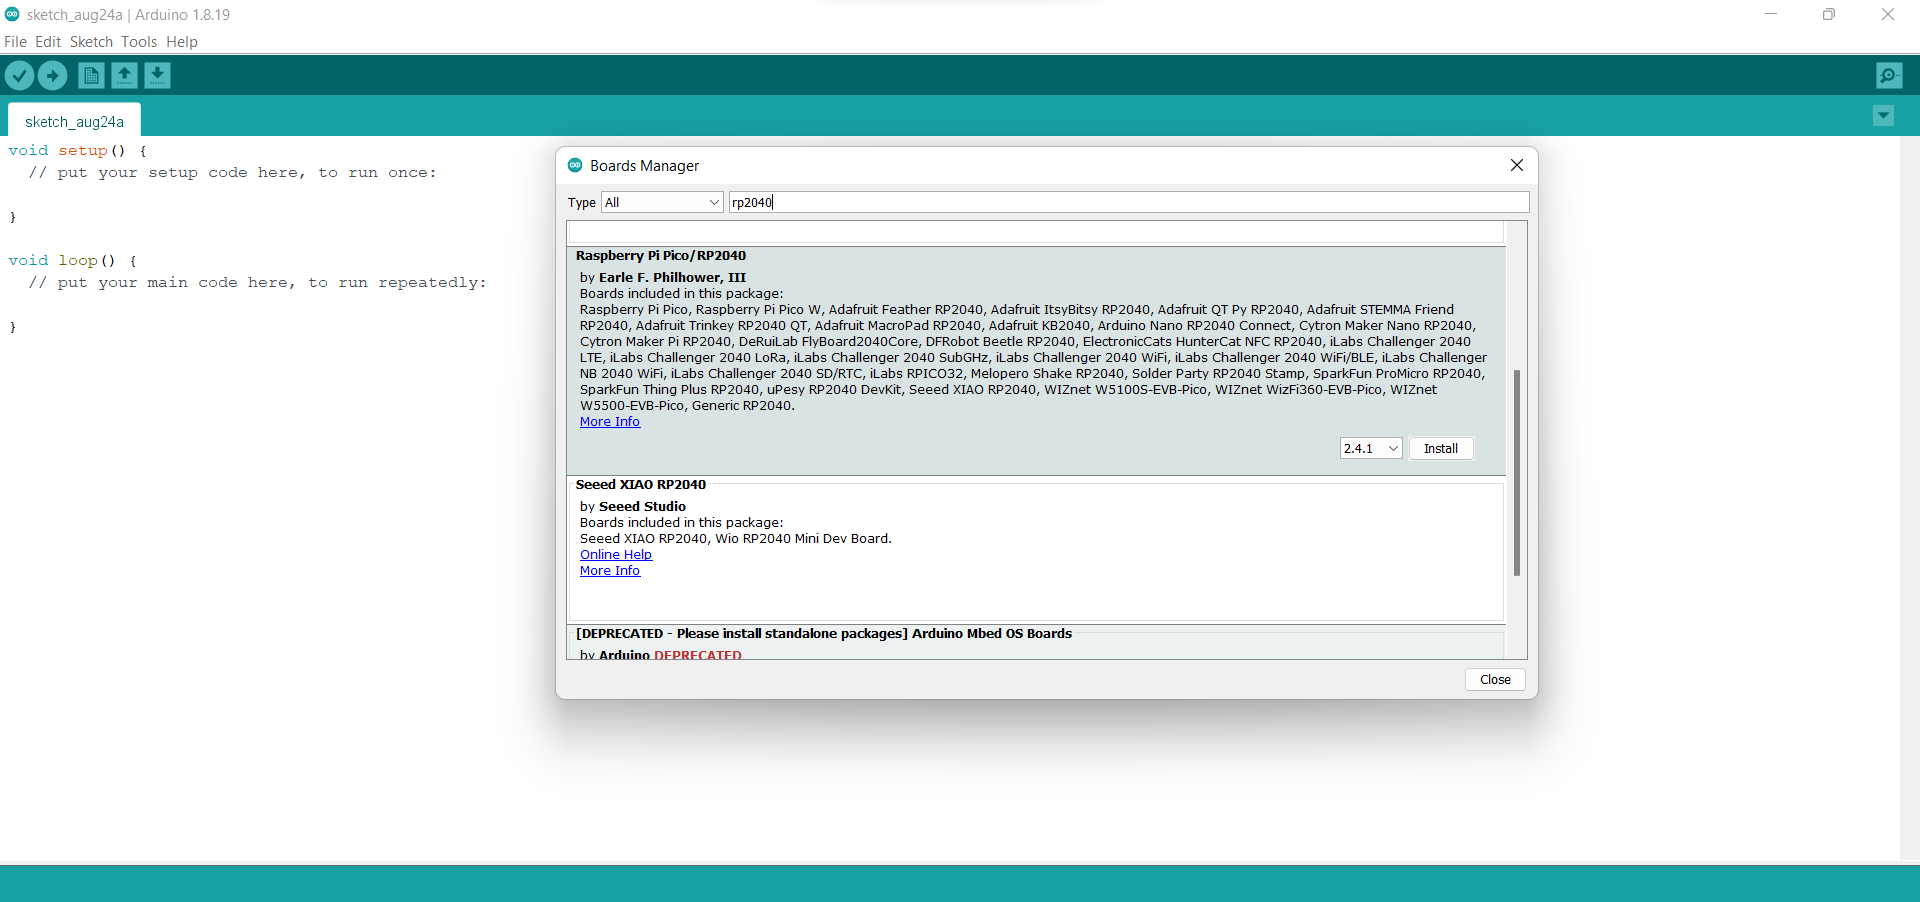Expand the Type filter dropdown

(662, 202)
